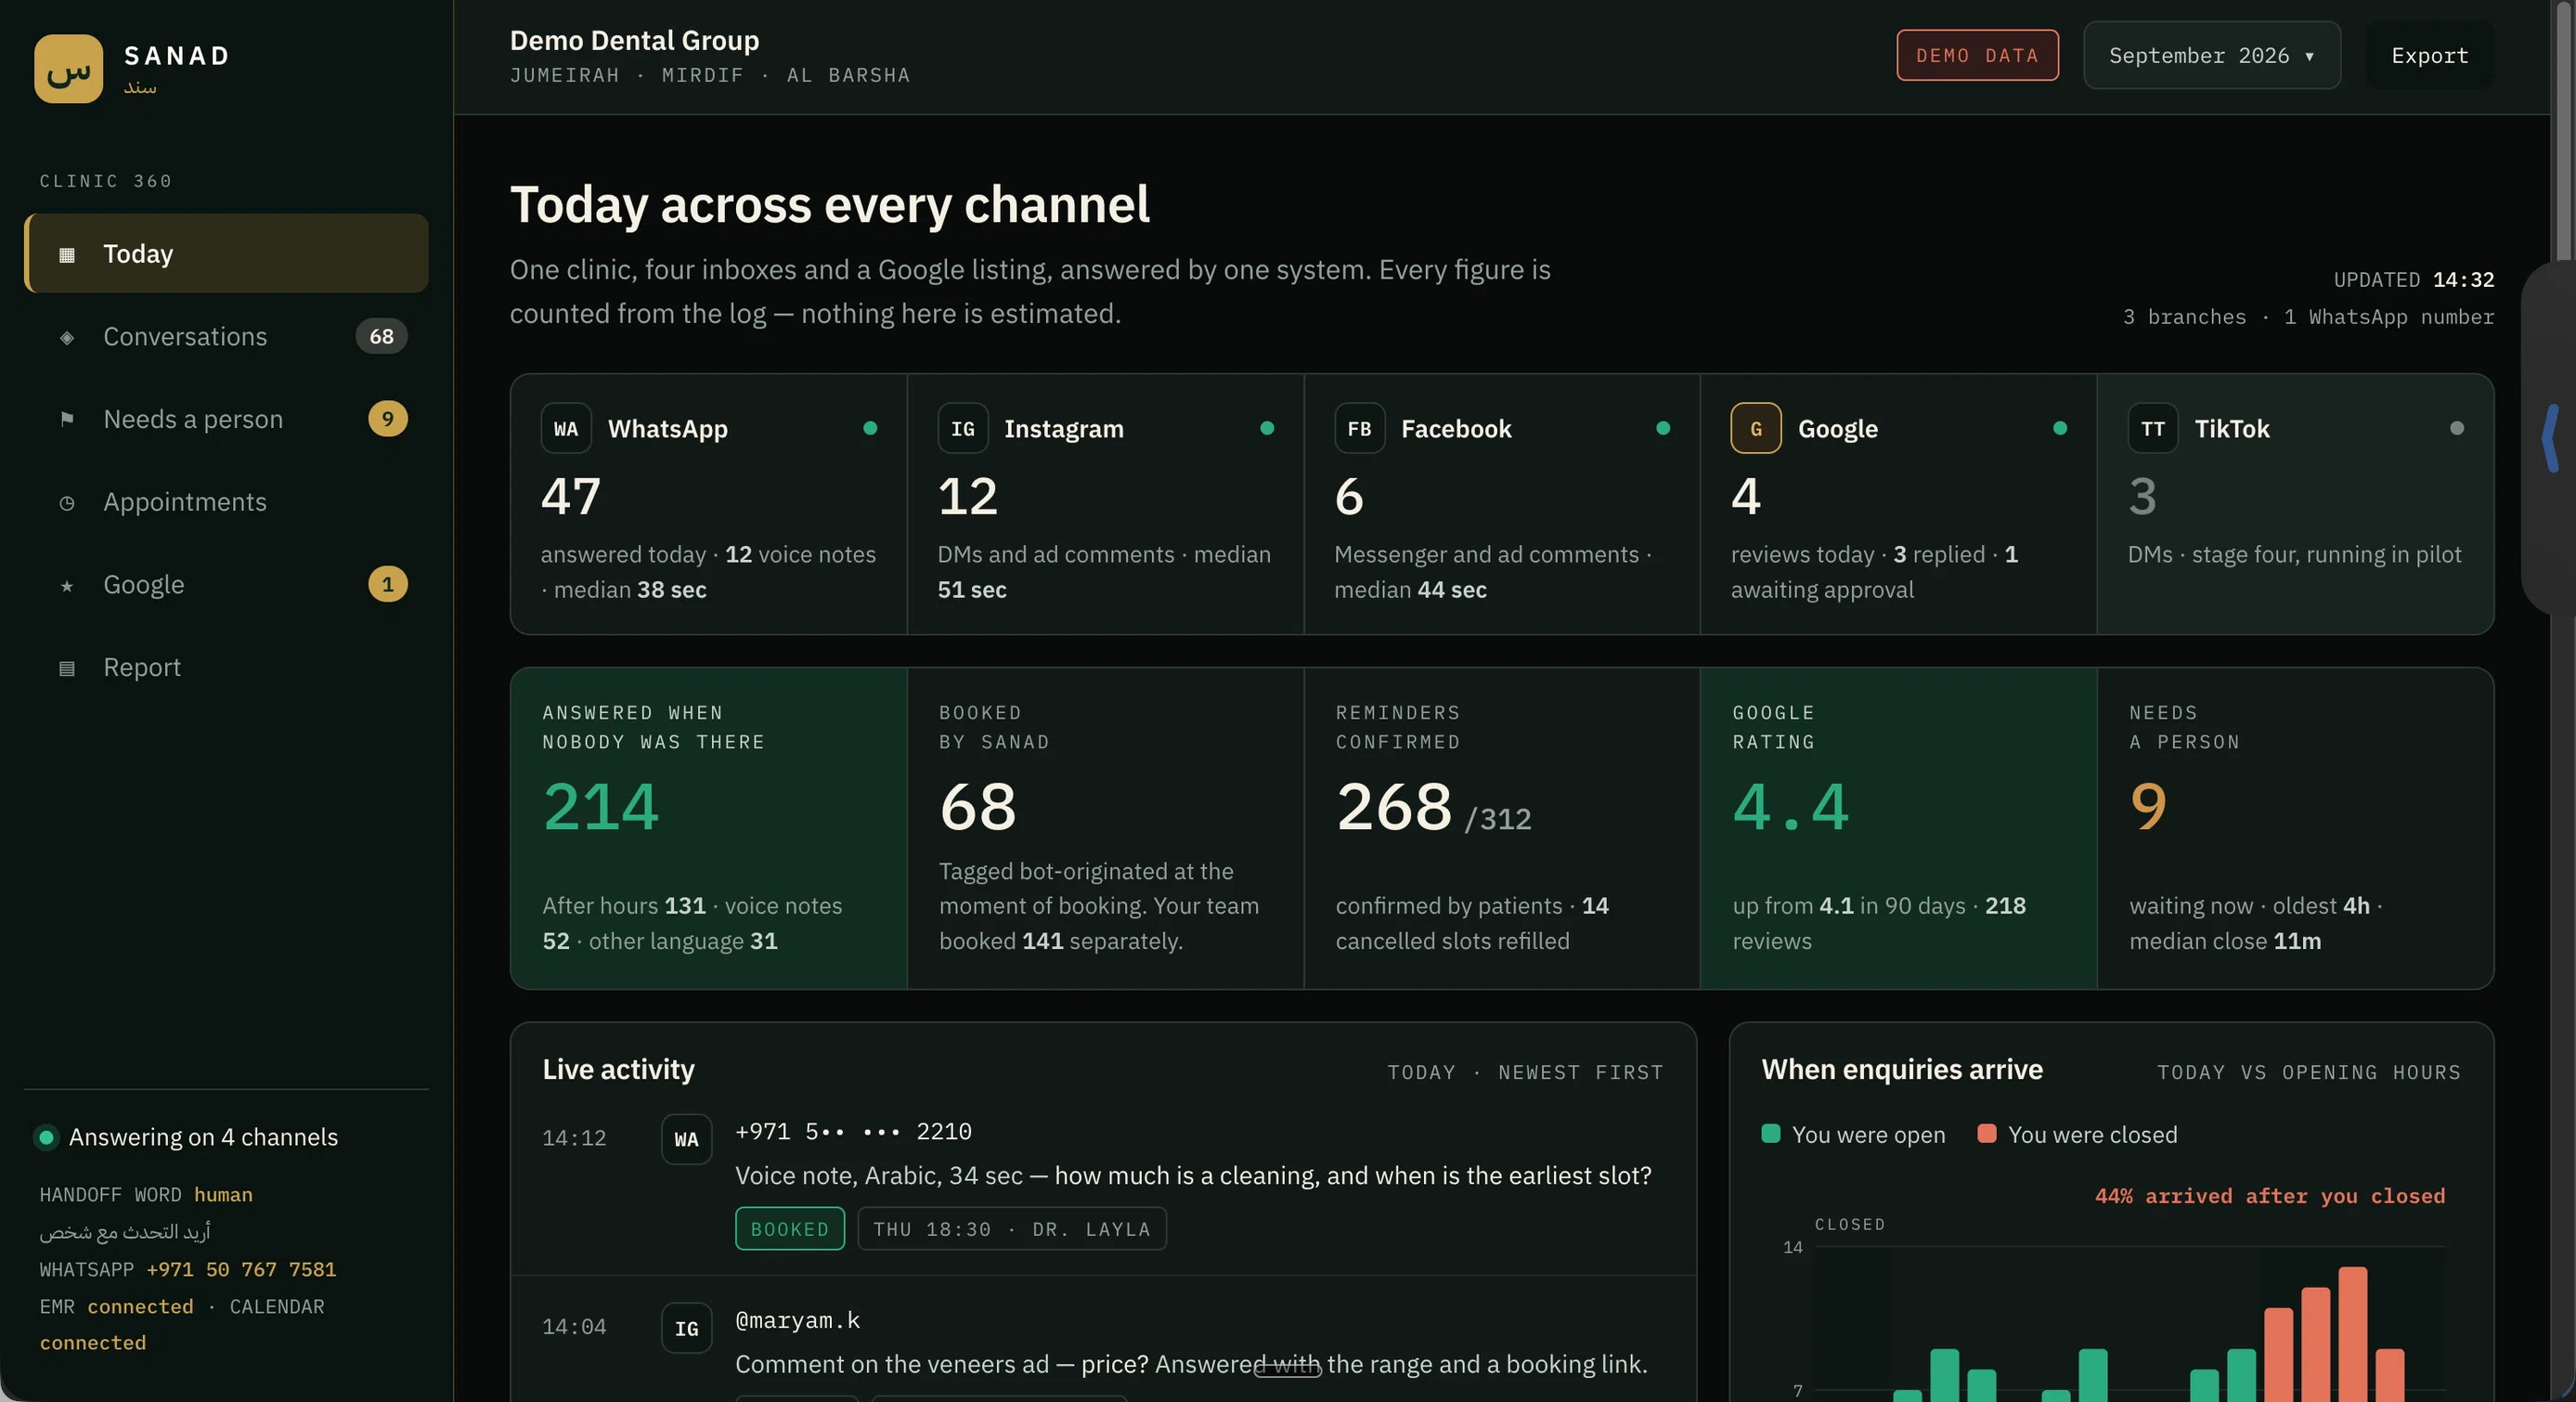Select Google in the sidebar
The width and height of the screenshot is (2576, 1402).
tap(227, 584)
